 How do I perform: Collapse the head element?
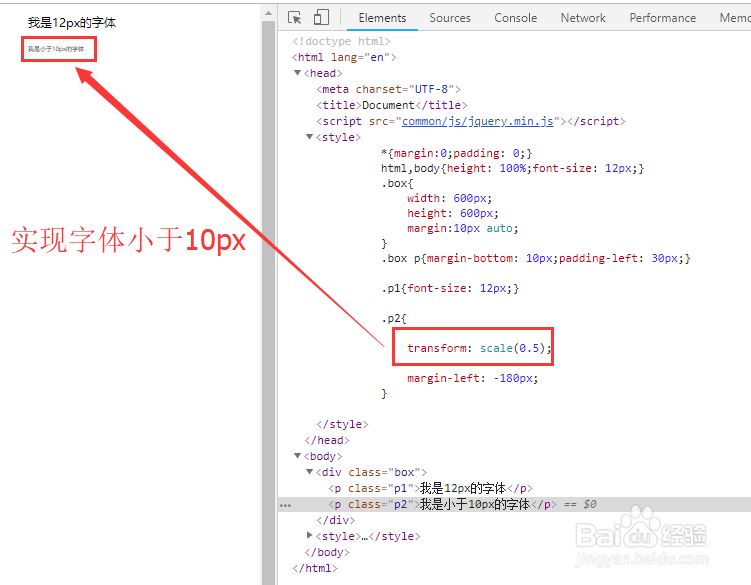[297, 73]
